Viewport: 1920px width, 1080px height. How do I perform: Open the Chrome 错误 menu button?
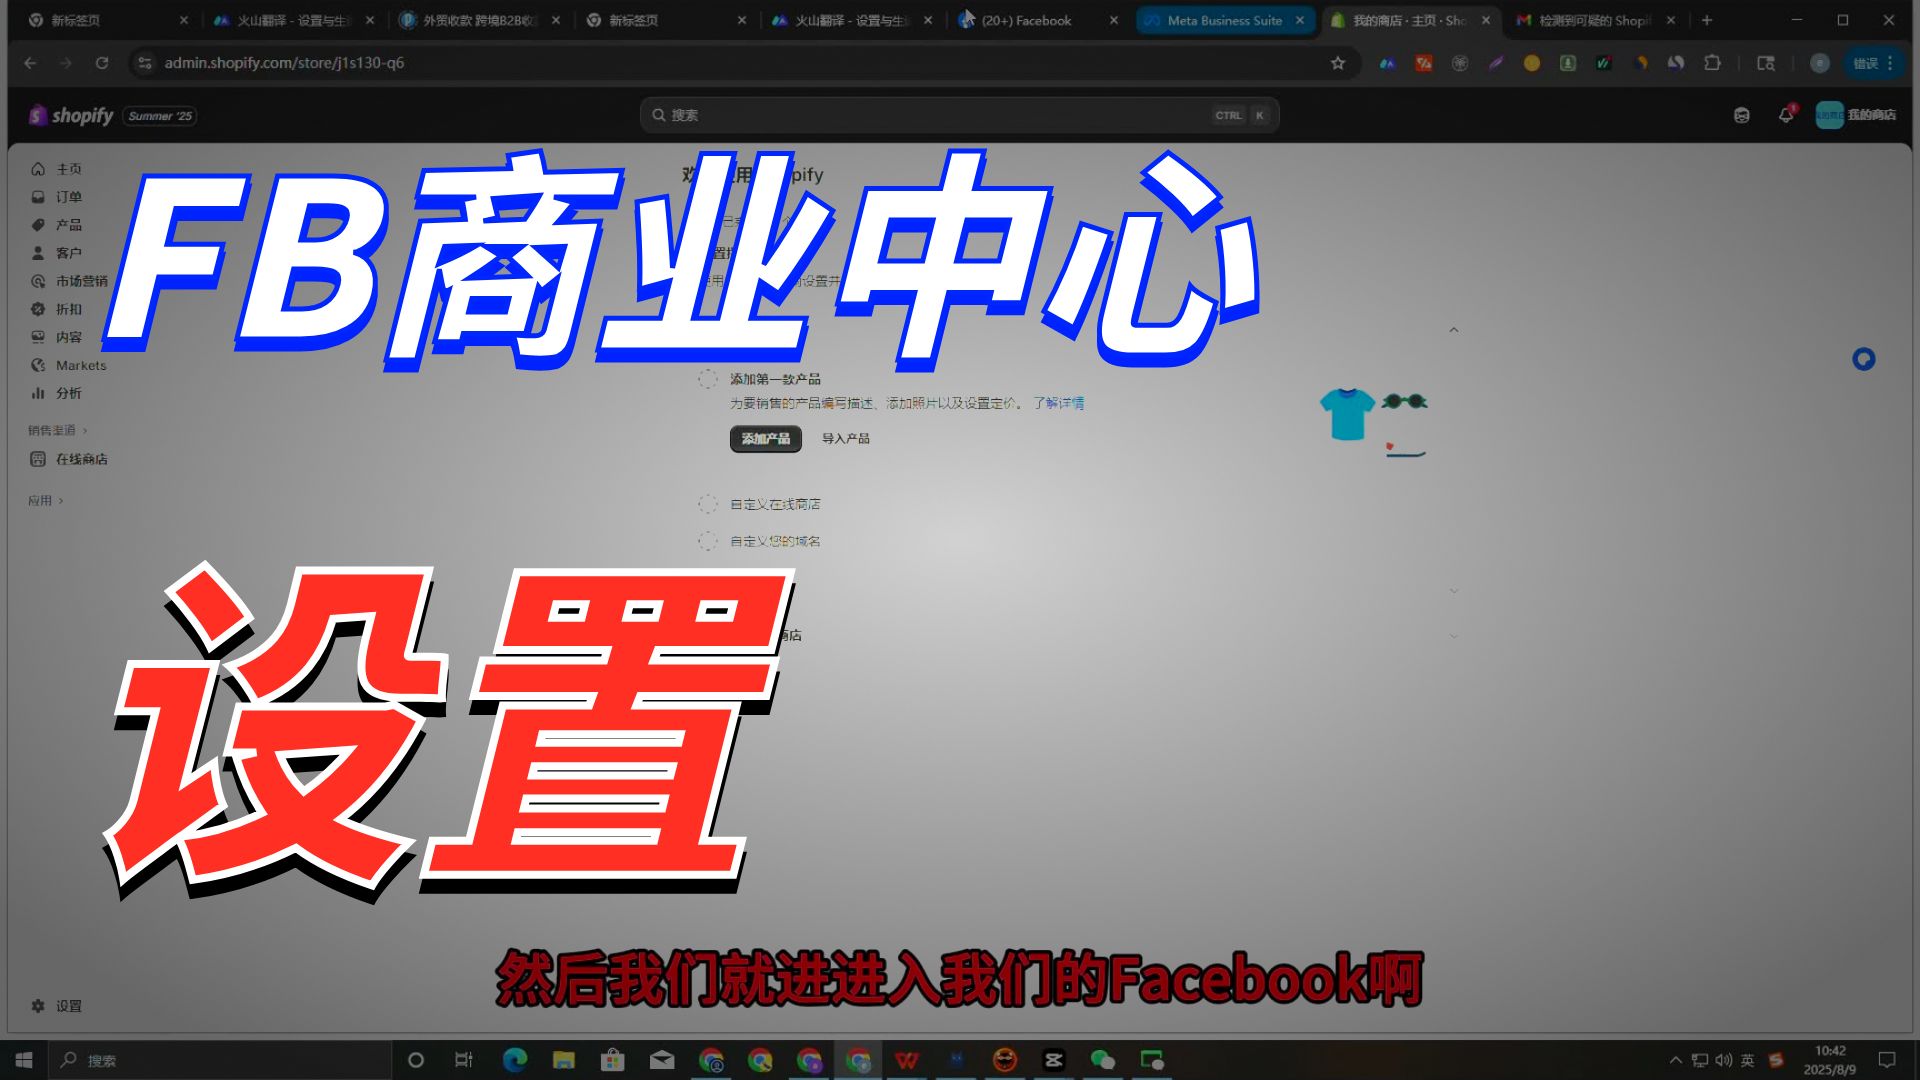coord(1872,63)
